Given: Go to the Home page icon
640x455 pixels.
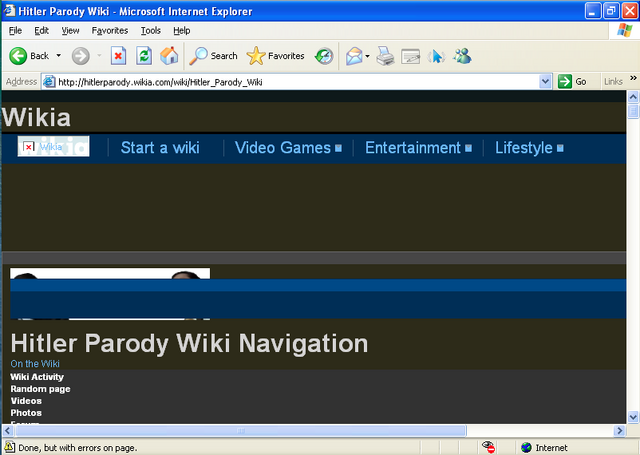Looking at the screenshot, I should [169, 56].
